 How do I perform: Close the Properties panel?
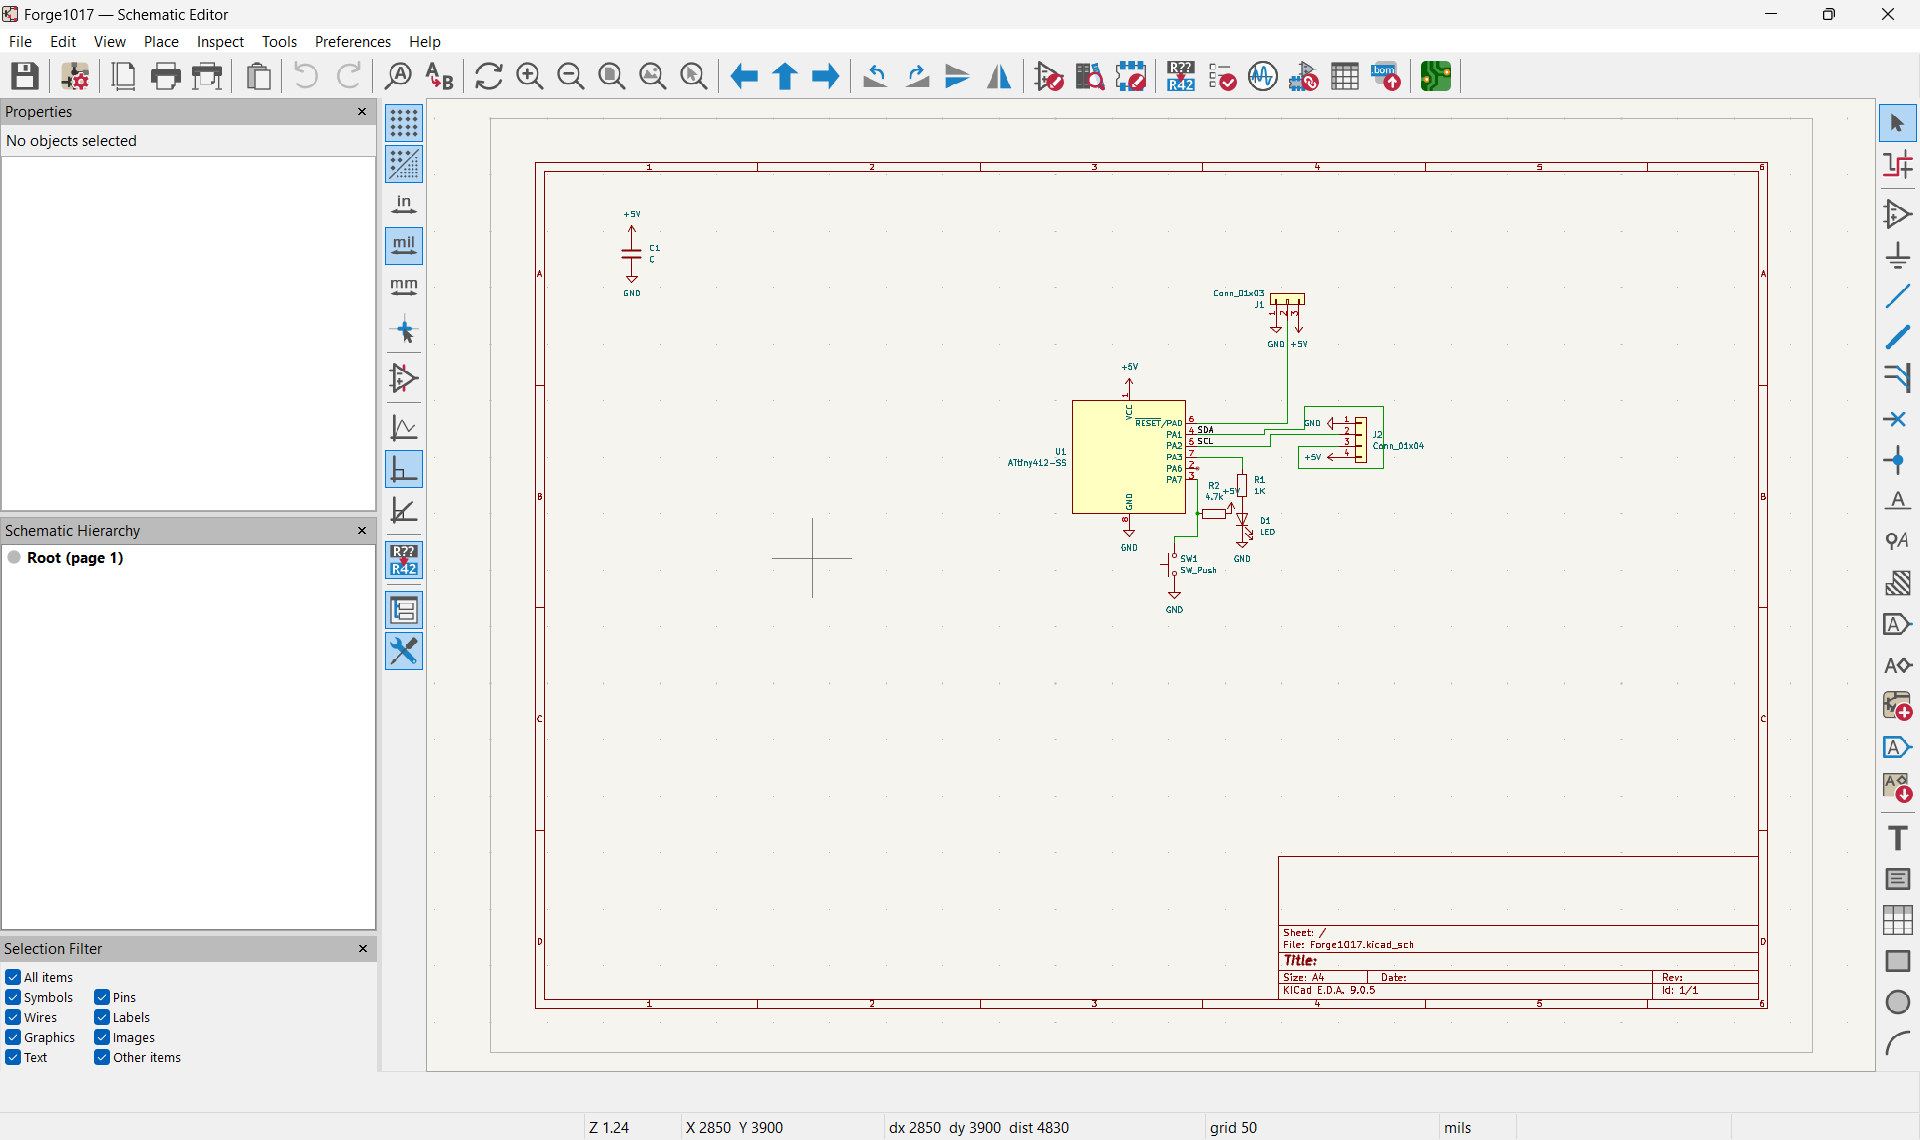362,112
